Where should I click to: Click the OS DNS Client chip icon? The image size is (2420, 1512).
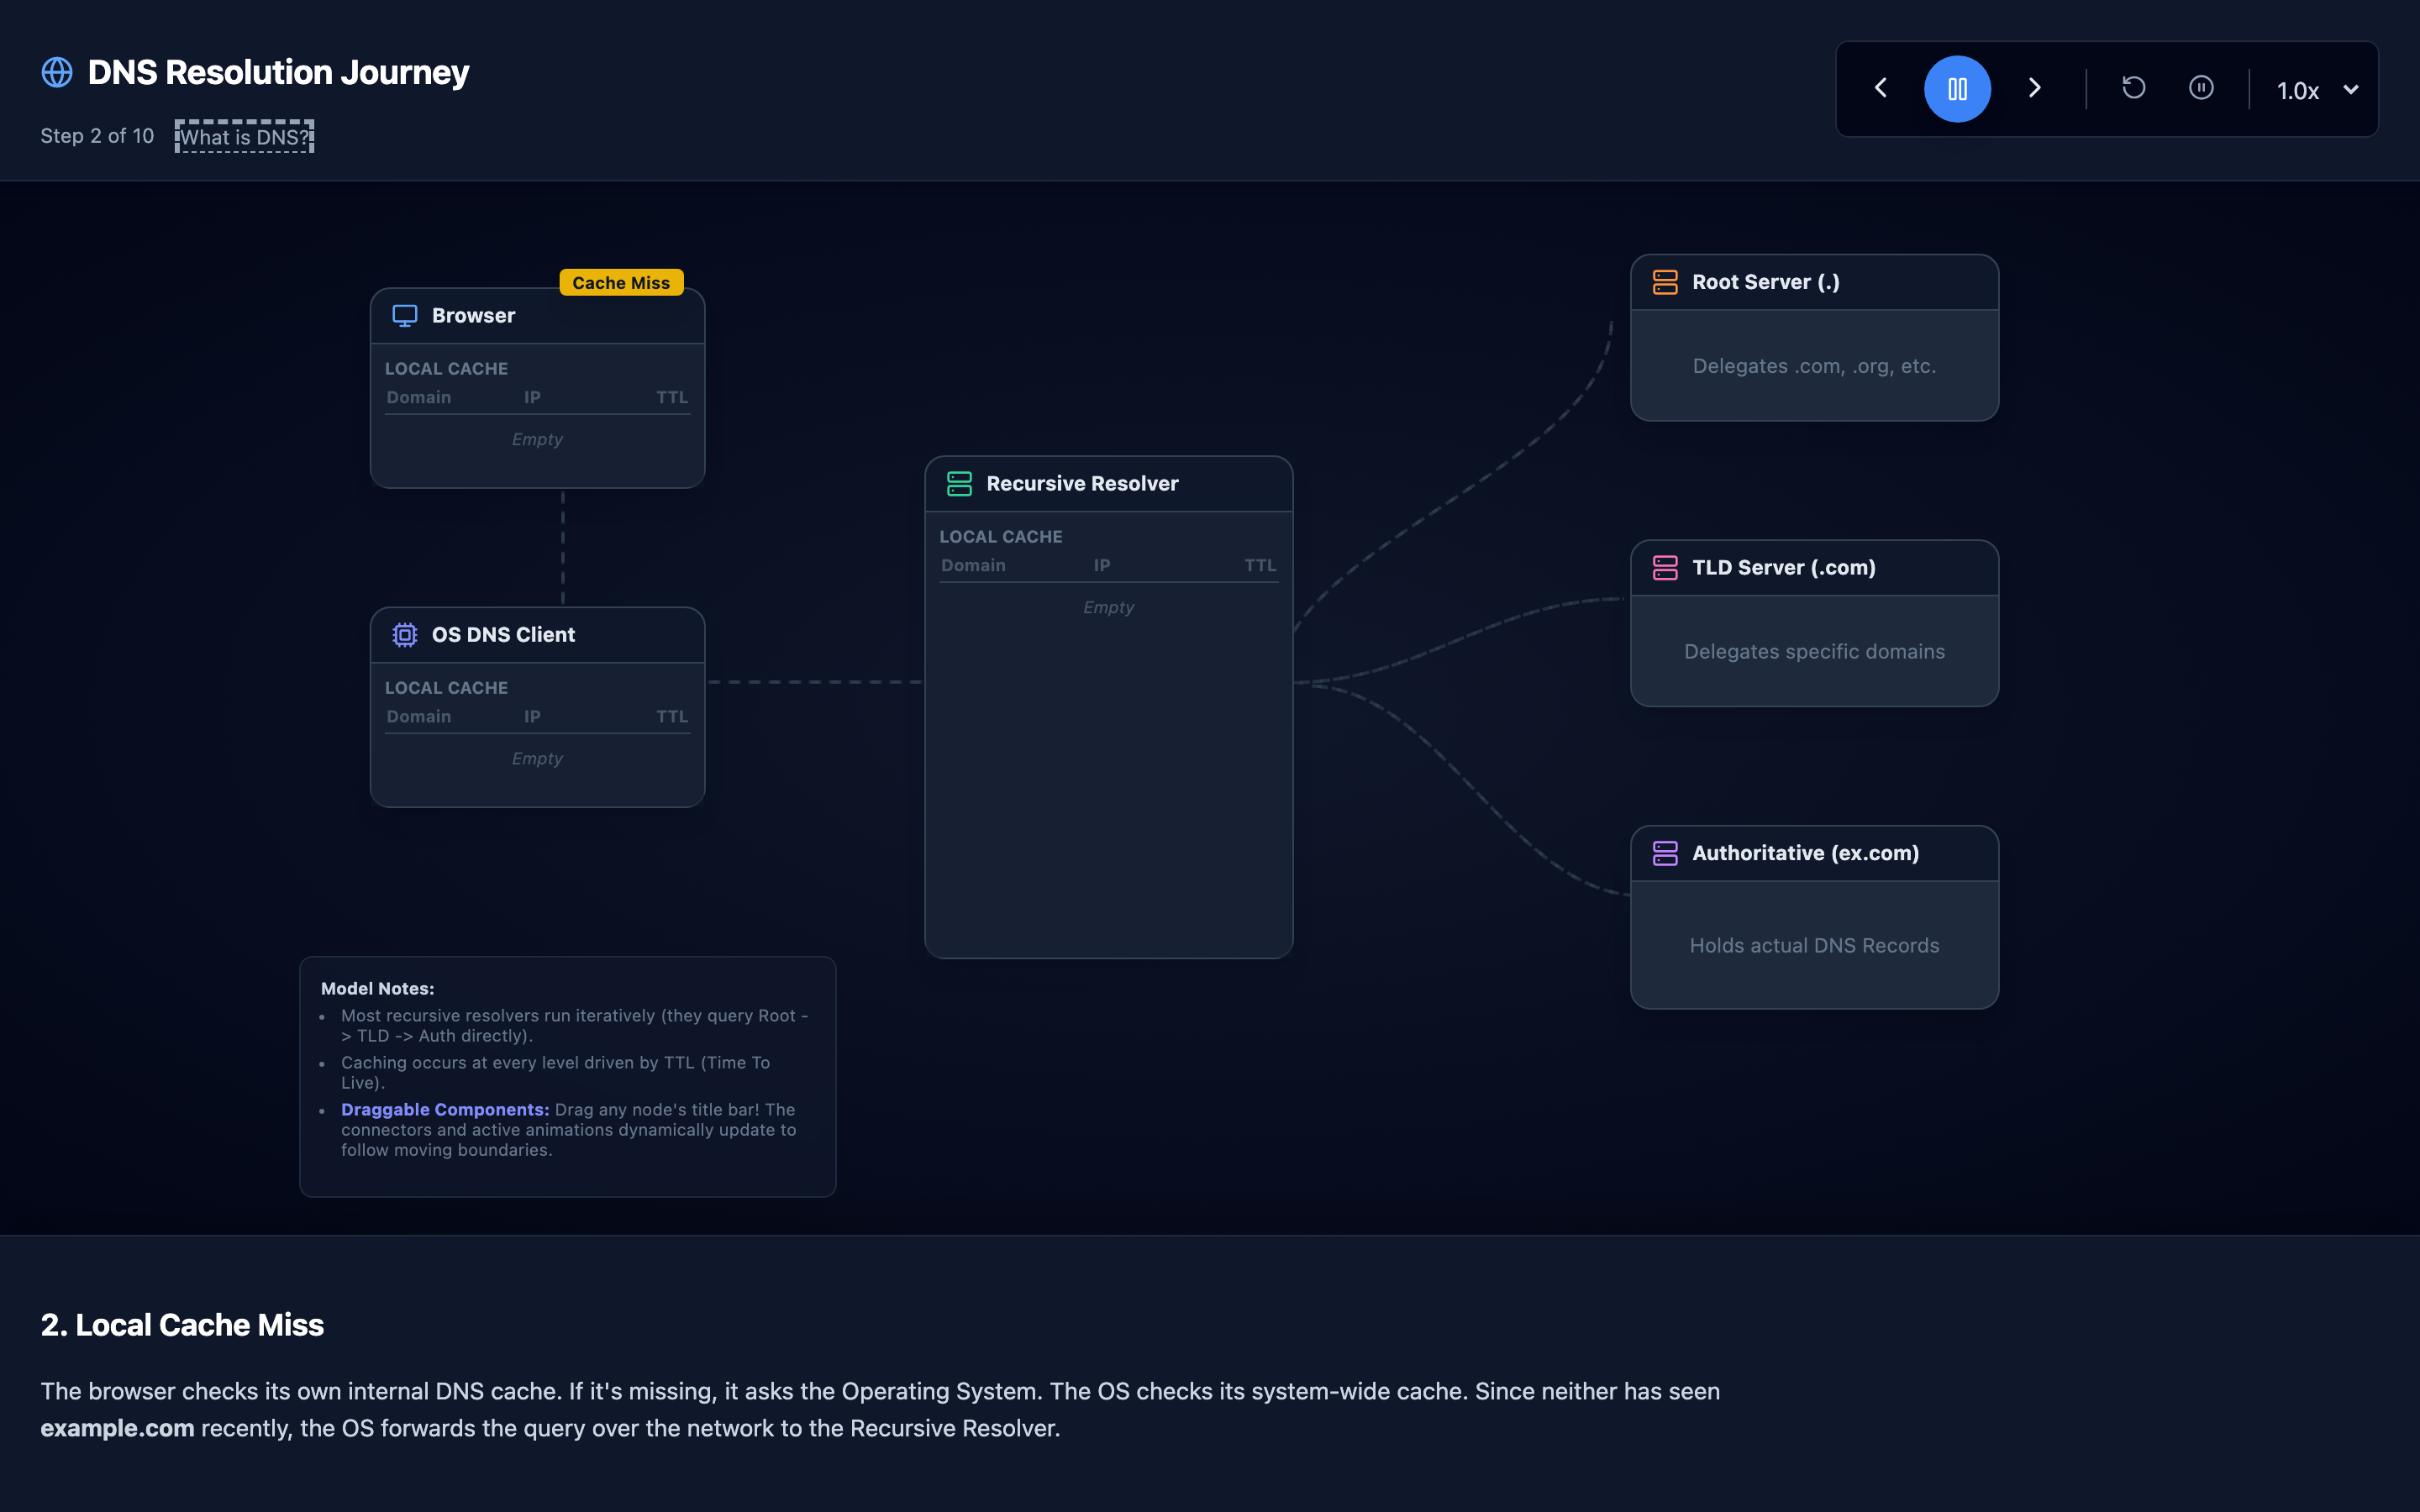[405, 635]
